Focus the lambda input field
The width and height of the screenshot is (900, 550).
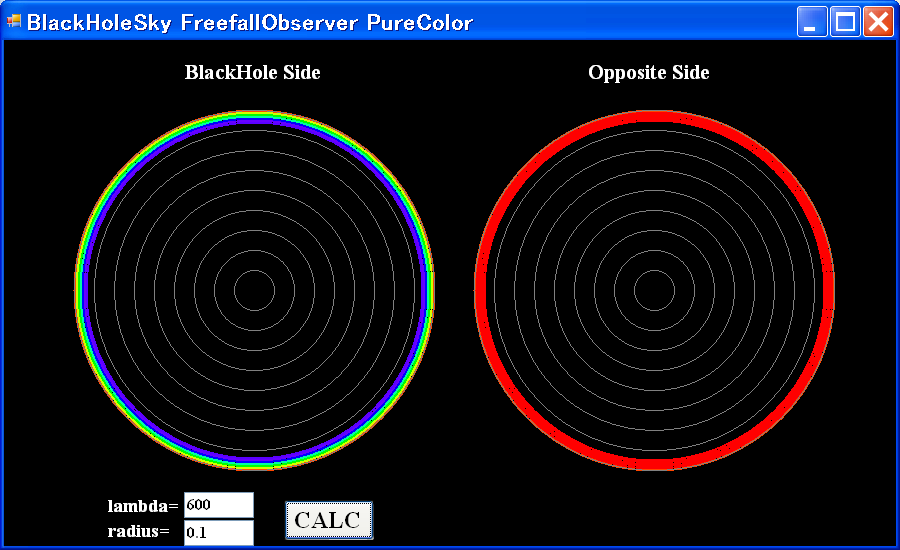pyautogui.click(x=218, y=505)
